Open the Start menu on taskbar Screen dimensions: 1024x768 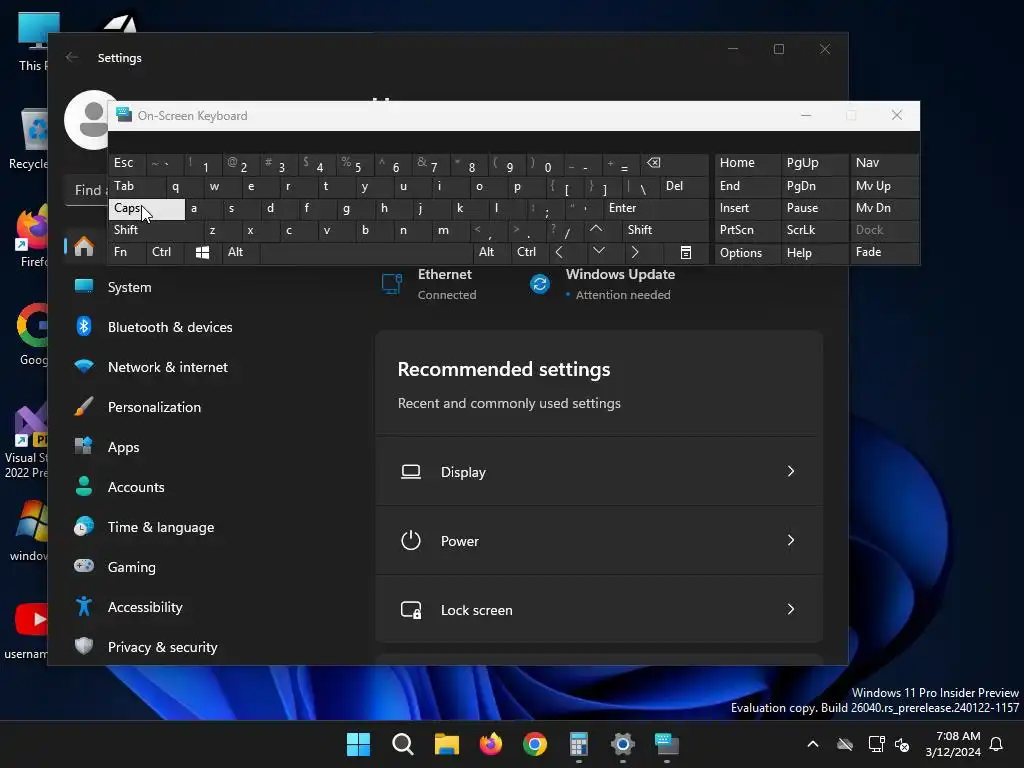[358, 744]
